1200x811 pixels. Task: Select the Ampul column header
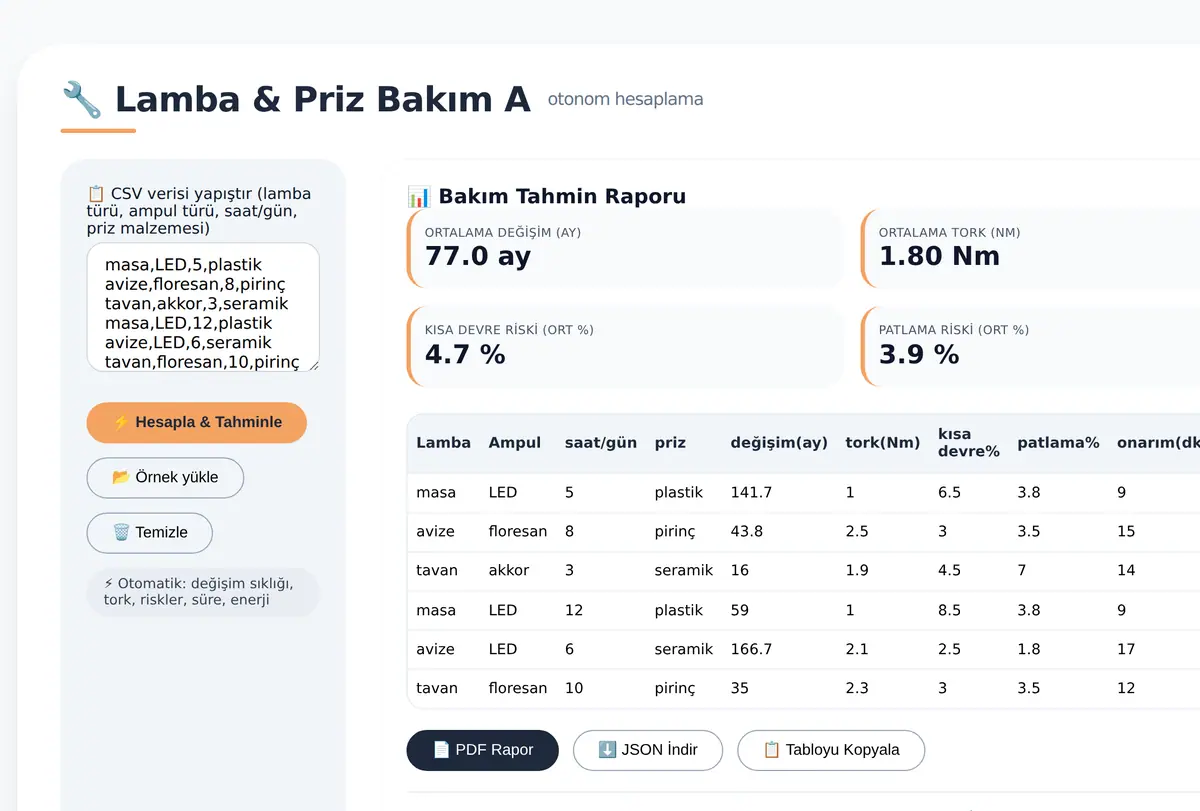coord(515,442)
